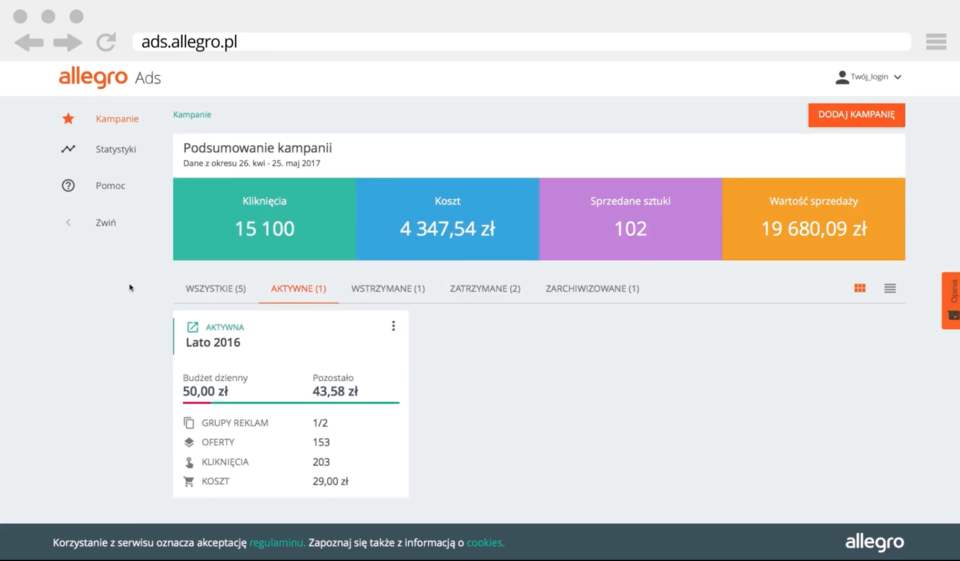The image size is (960, 561).
Task: Click the AKTYWNA status label
Action: [x=225, y=328]
